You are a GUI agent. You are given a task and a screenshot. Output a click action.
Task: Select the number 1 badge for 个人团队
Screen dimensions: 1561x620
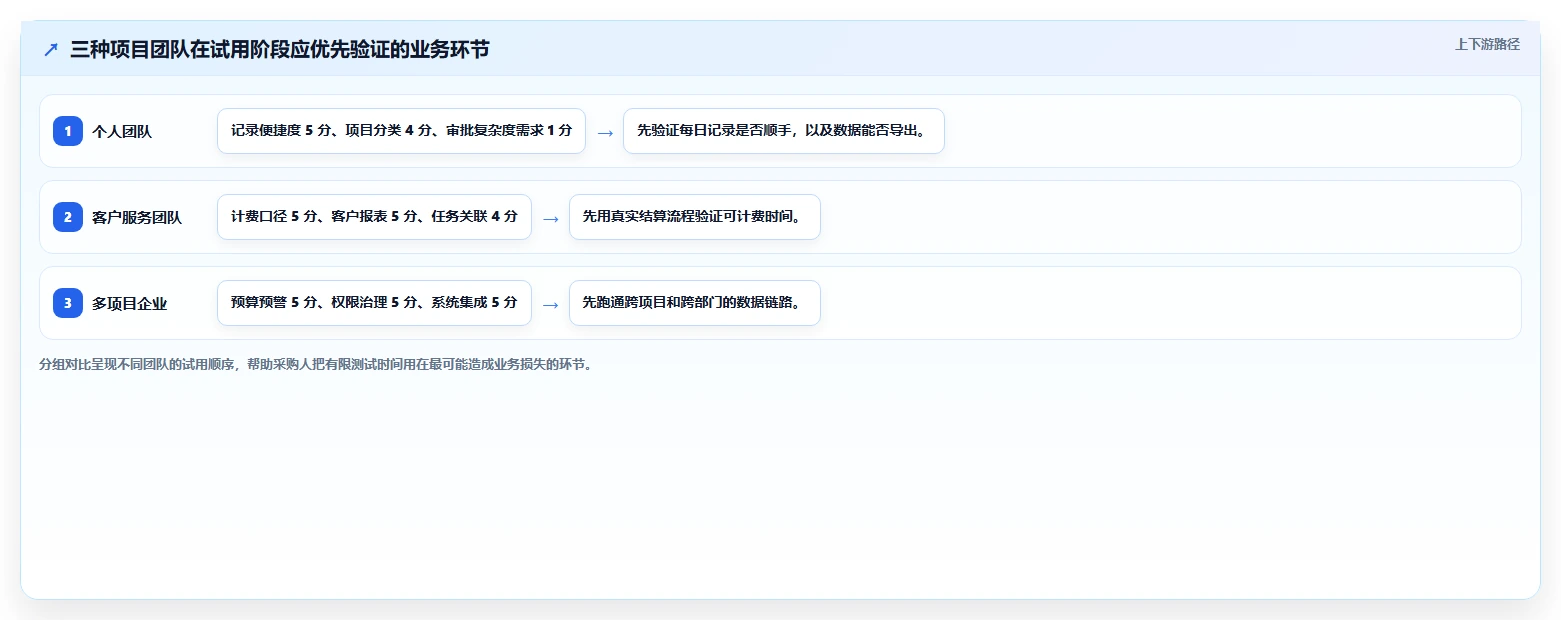coord(68,131)
